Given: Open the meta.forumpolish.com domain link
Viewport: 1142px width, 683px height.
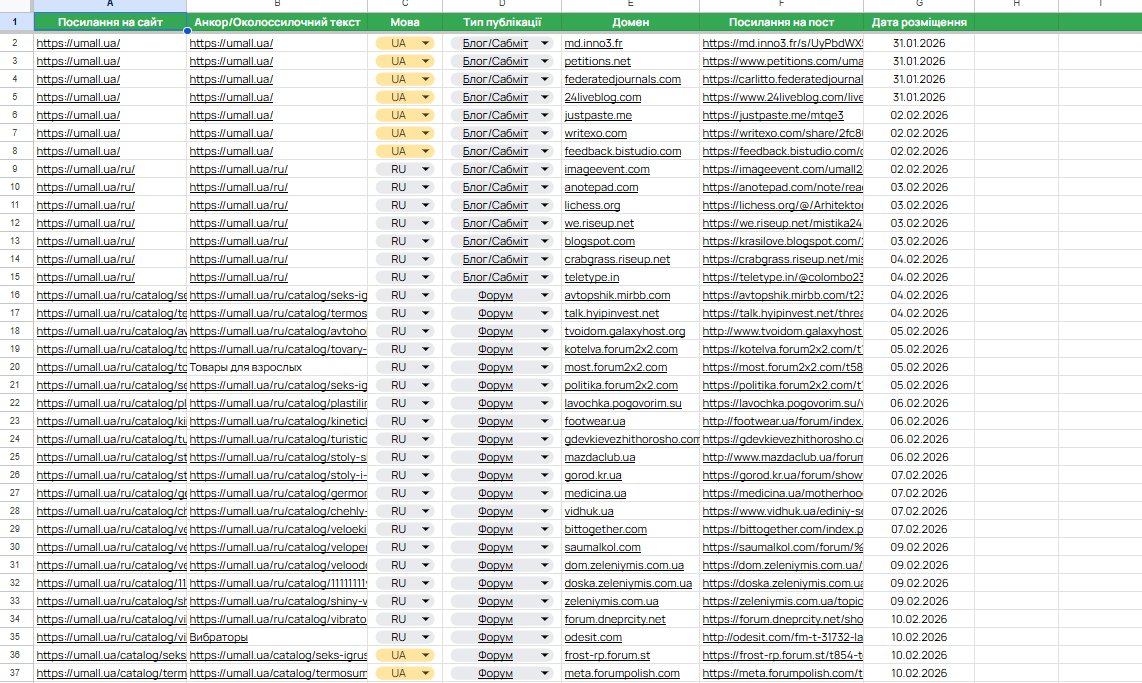Looking at the screenshot, I should pyautogui.click(x=622, y=674).
